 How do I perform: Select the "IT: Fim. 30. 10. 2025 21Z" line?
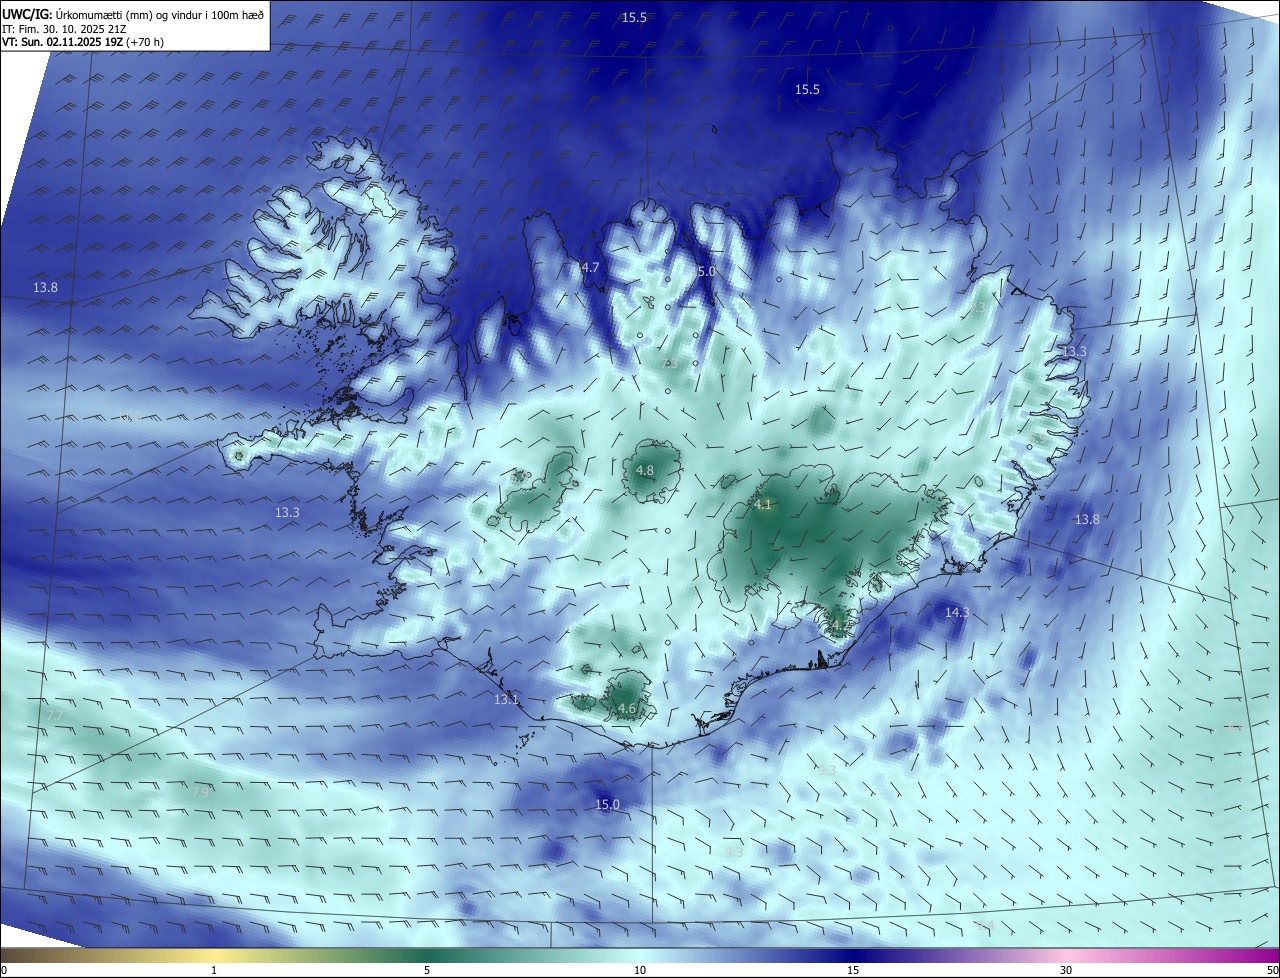pyautogui.click(x=66, y=29)
